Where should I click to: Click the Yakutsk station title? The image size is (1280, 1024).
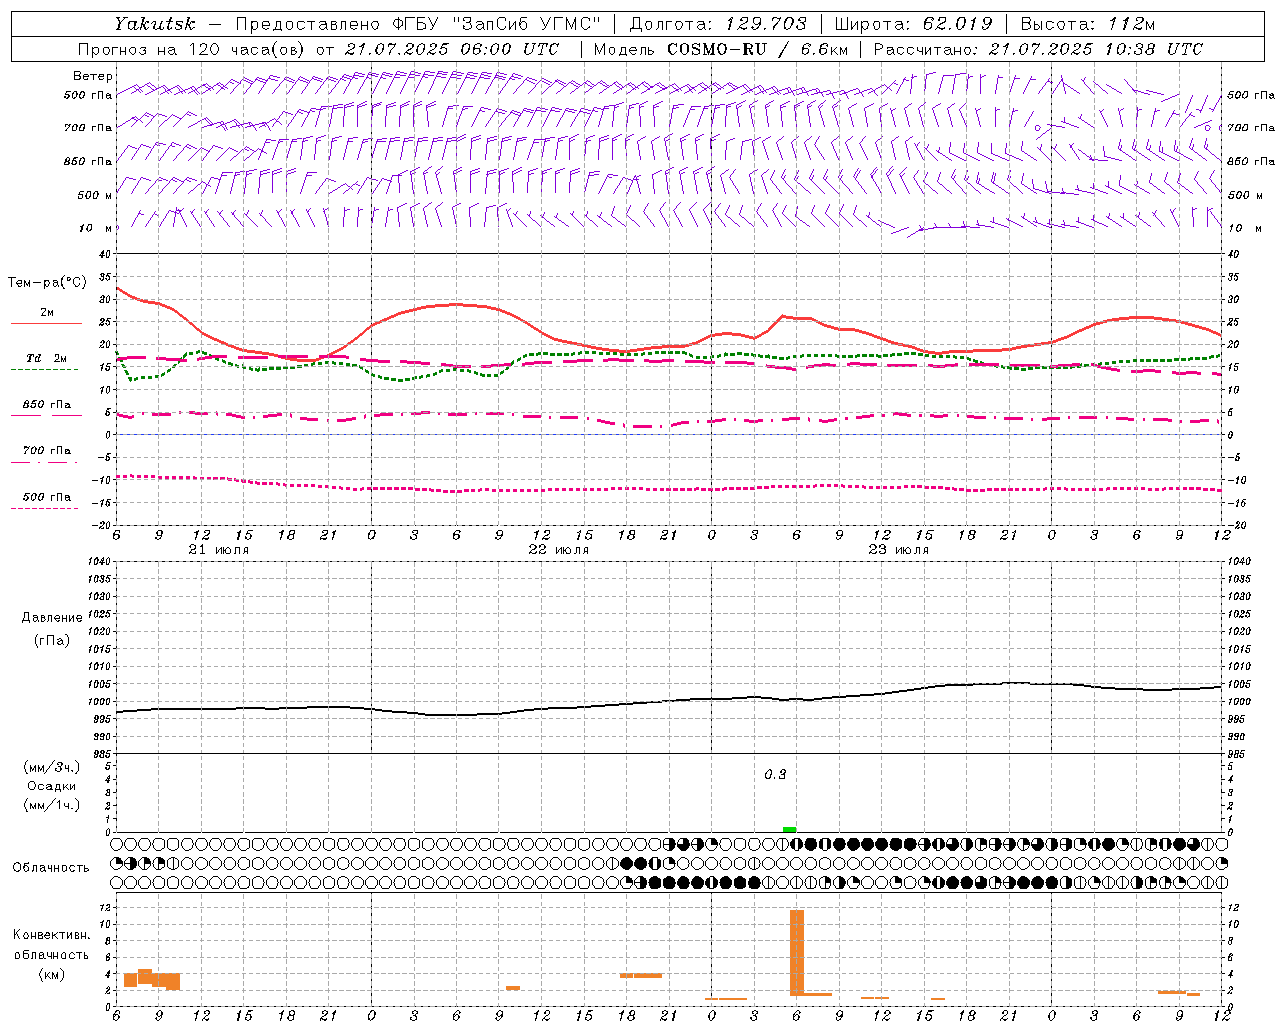tap(155, 23)
